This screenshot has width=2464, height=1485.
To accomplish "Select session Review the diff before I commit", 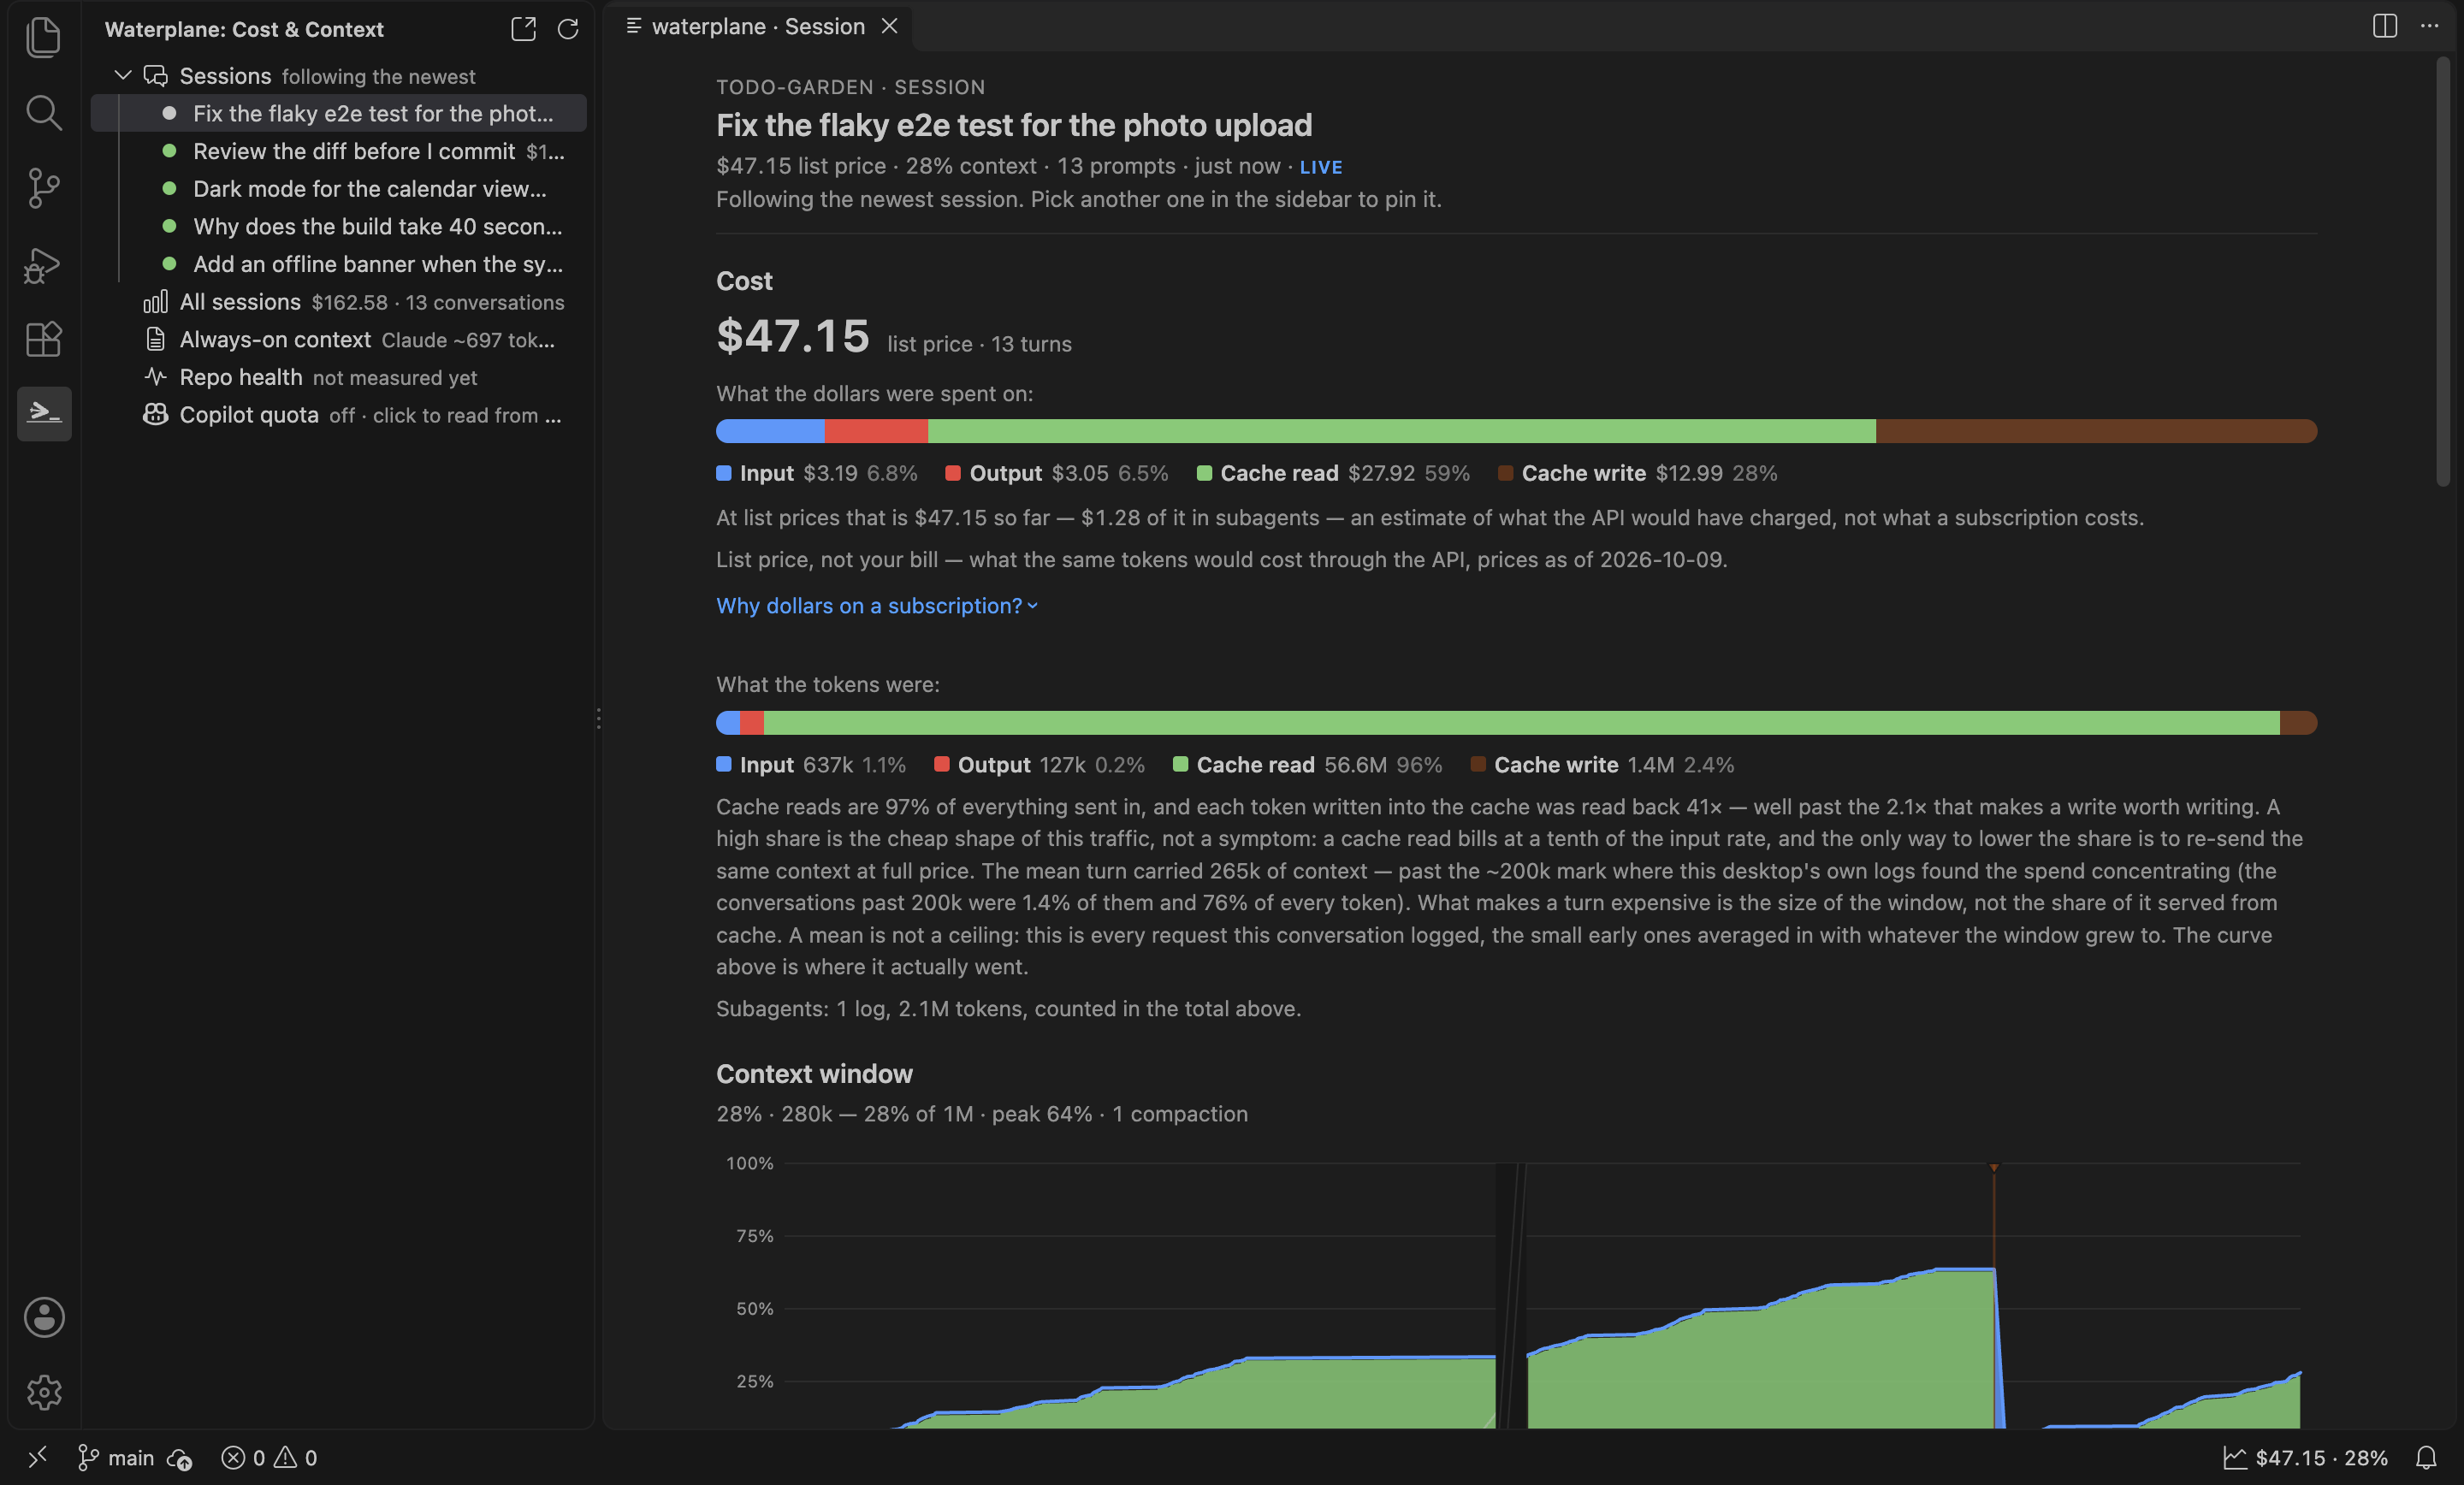I will tap(339, 151).
